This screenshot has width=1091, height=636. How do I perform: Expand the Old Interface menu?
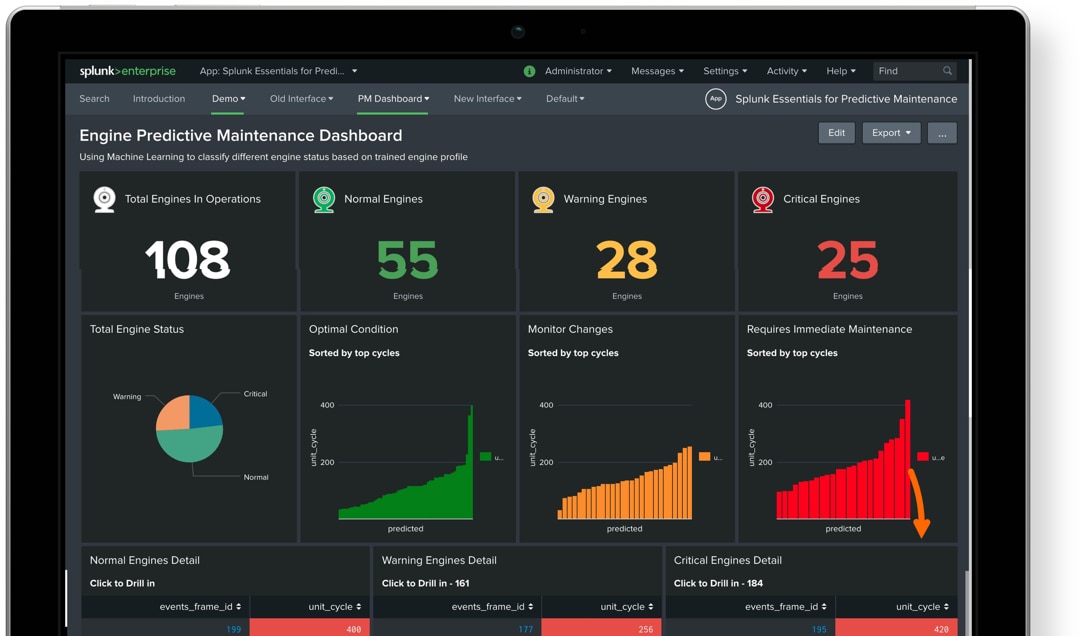(x=301, y=99)
